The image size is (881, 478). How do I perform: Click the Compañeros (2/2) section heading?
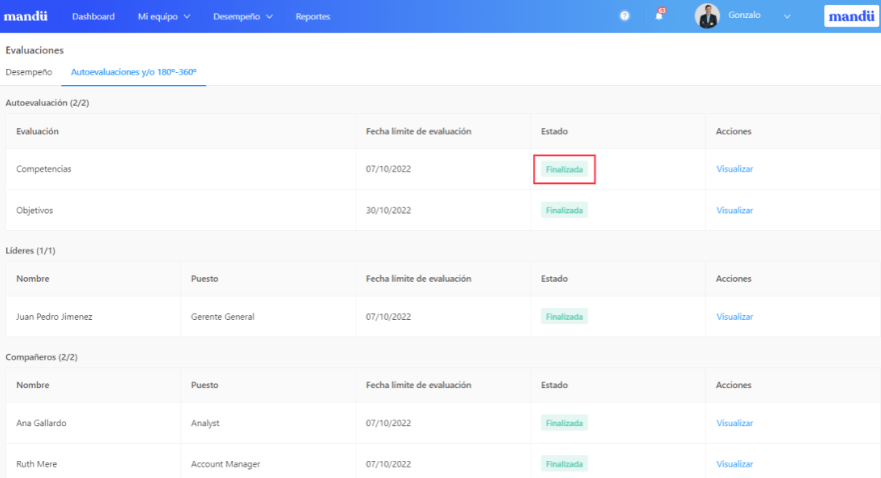42,357
